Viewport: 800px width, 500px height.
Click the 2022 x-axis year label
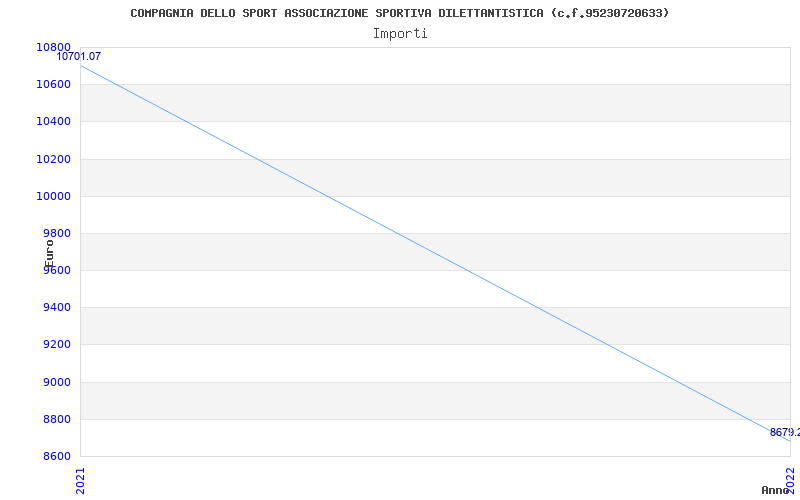pos(790,479)
